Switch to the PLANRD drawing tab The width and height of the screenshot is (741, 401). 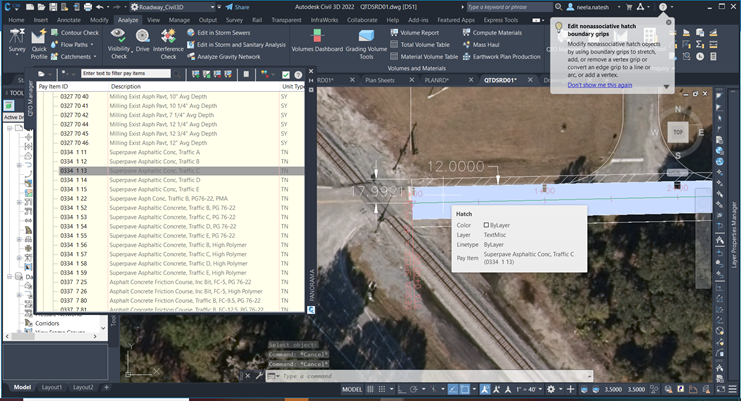(x=436, y=80)
